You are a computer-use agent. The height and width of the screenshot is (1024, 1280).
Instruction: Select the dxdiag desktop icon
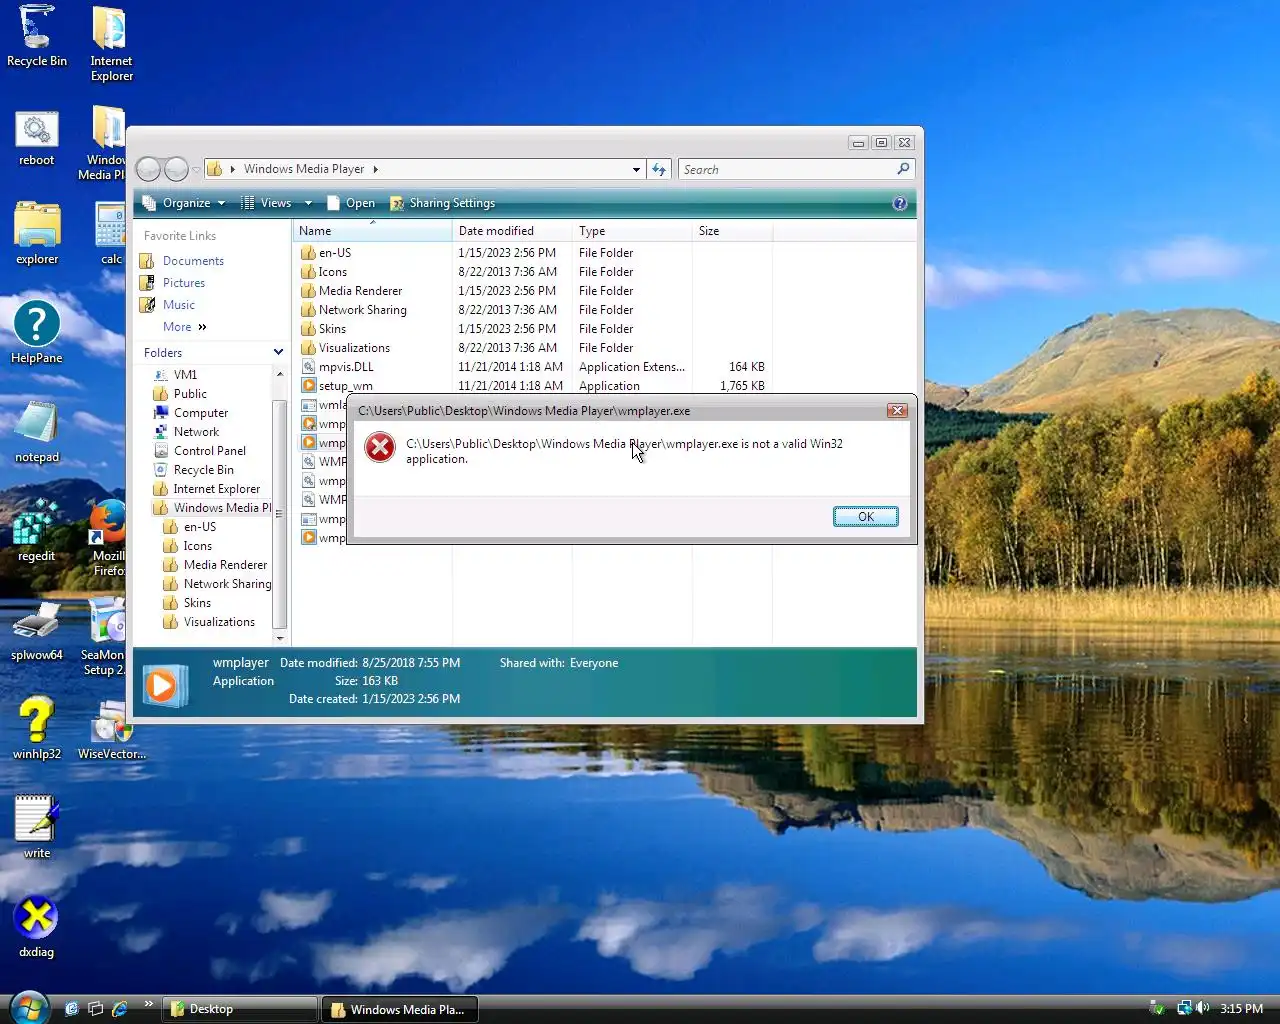(x=37, y=927)
